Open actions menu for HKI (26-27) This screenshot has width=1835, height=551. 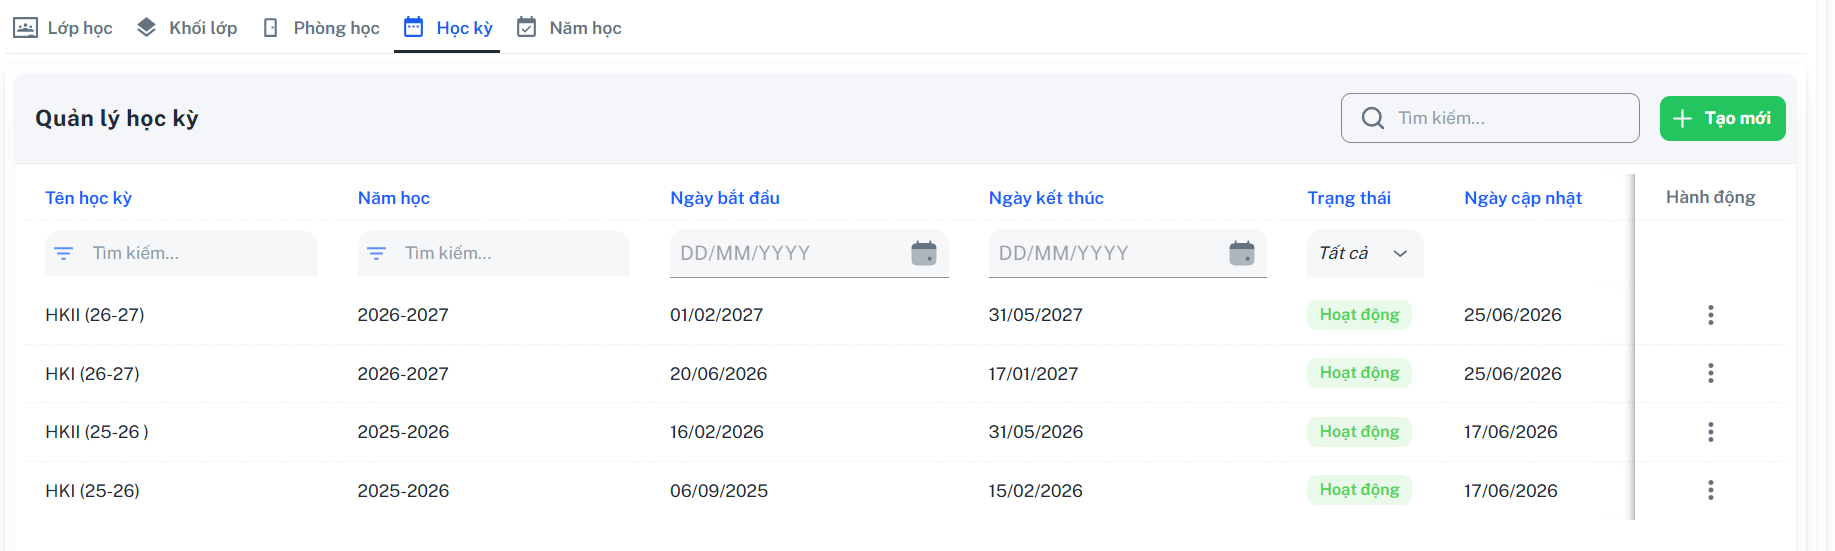pos(1711,373)
